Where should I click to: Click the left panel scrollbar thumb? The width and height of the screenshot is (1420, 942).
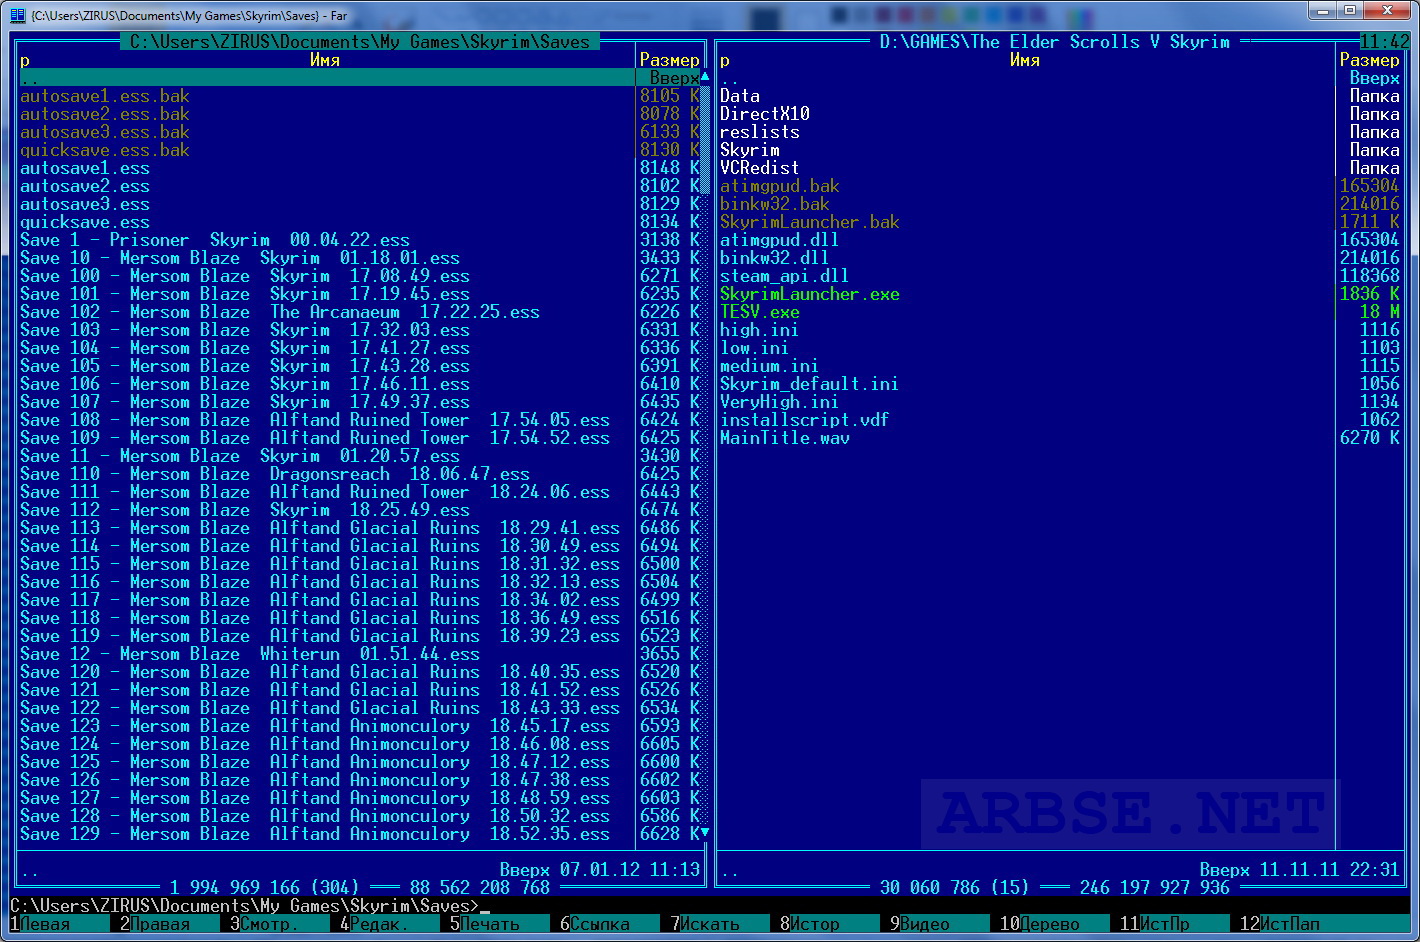pos(705,140)
